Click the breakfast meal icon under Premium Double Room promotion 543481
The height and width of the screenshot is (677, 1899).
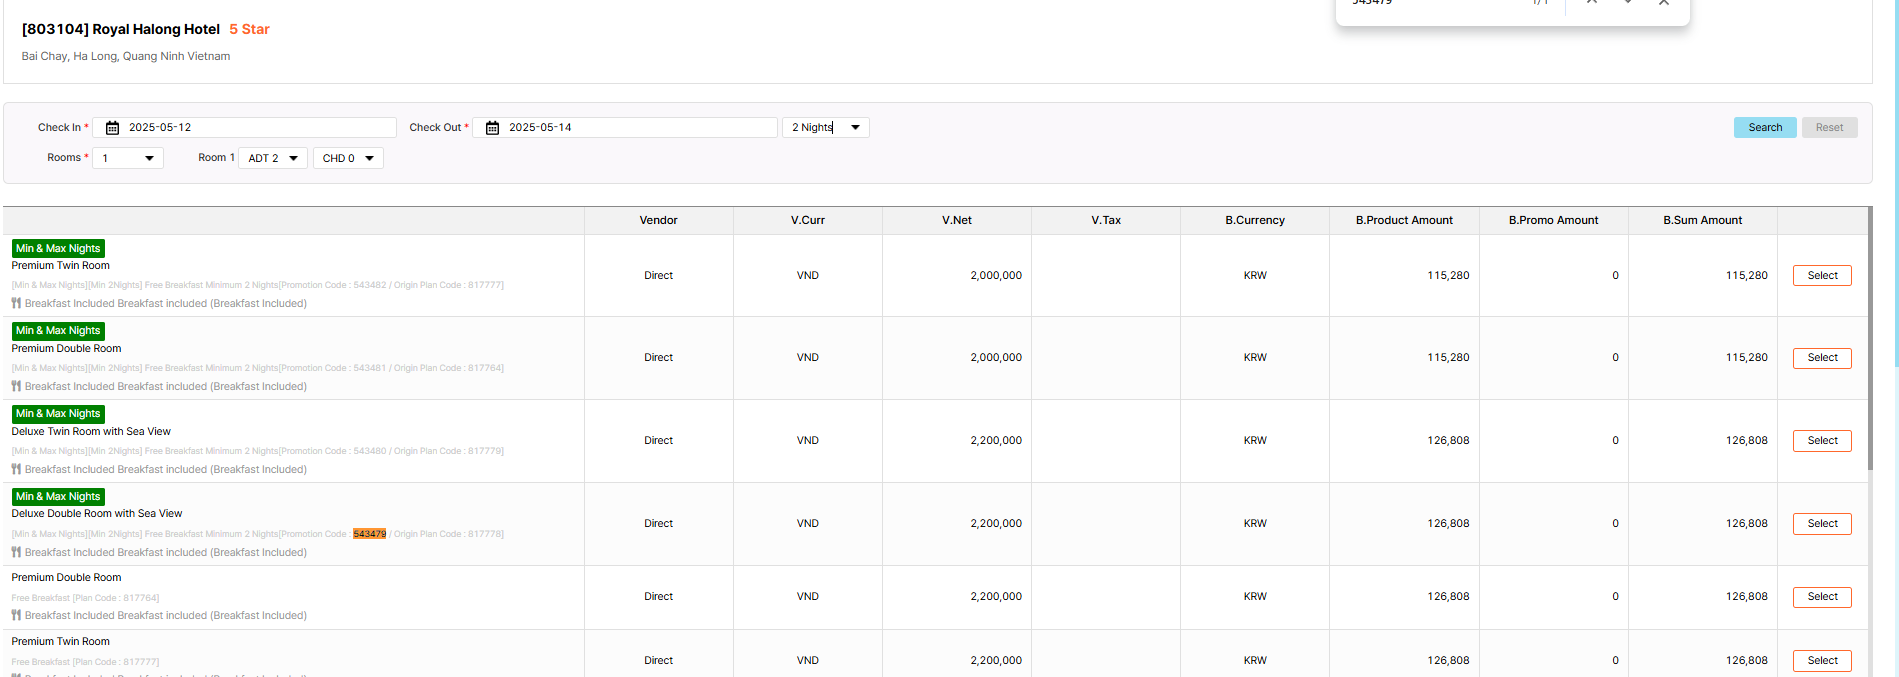(x=16, y=386)
